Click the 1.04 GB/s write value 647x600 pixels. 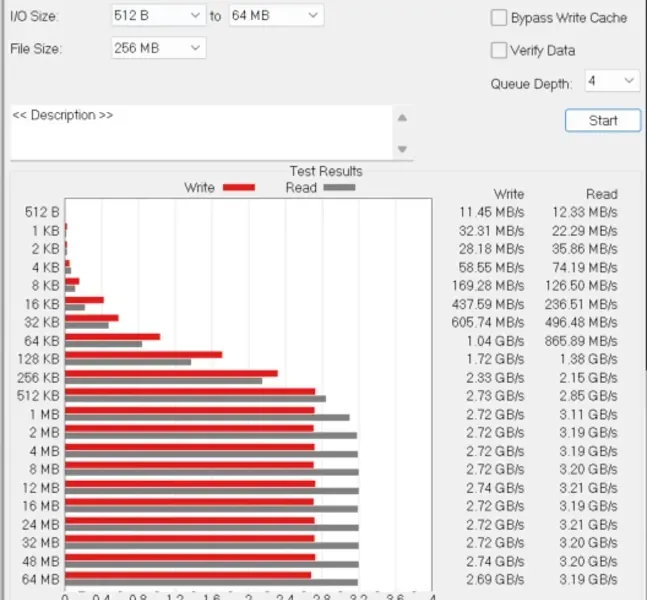click(495, 341)
